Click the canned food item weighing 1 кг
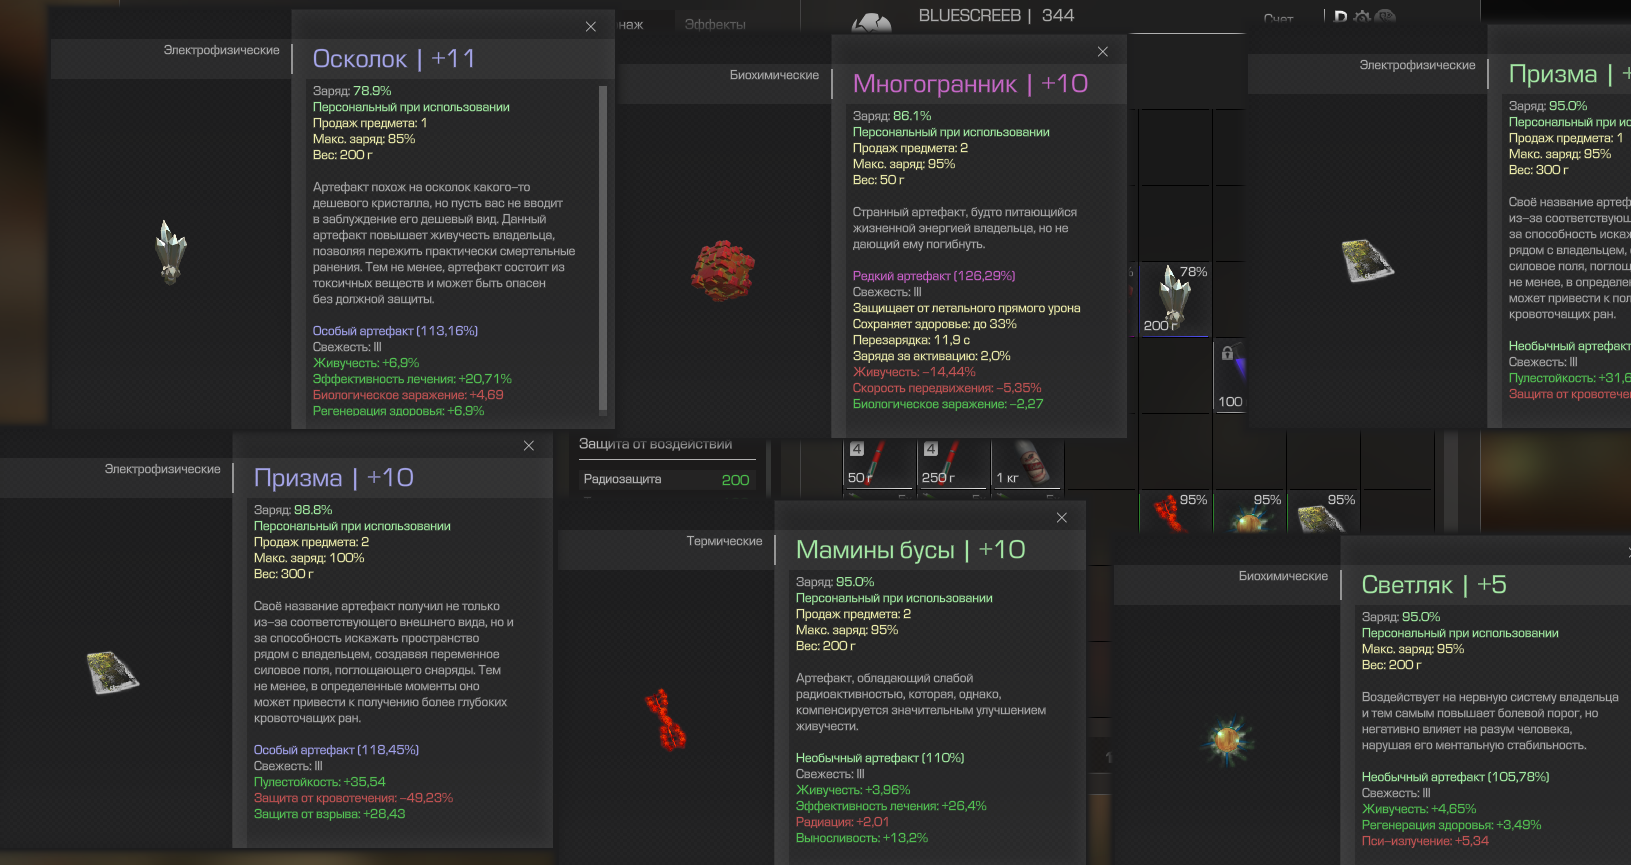This screenshot has width=1631, height=865. click(x=1028, y=463)
